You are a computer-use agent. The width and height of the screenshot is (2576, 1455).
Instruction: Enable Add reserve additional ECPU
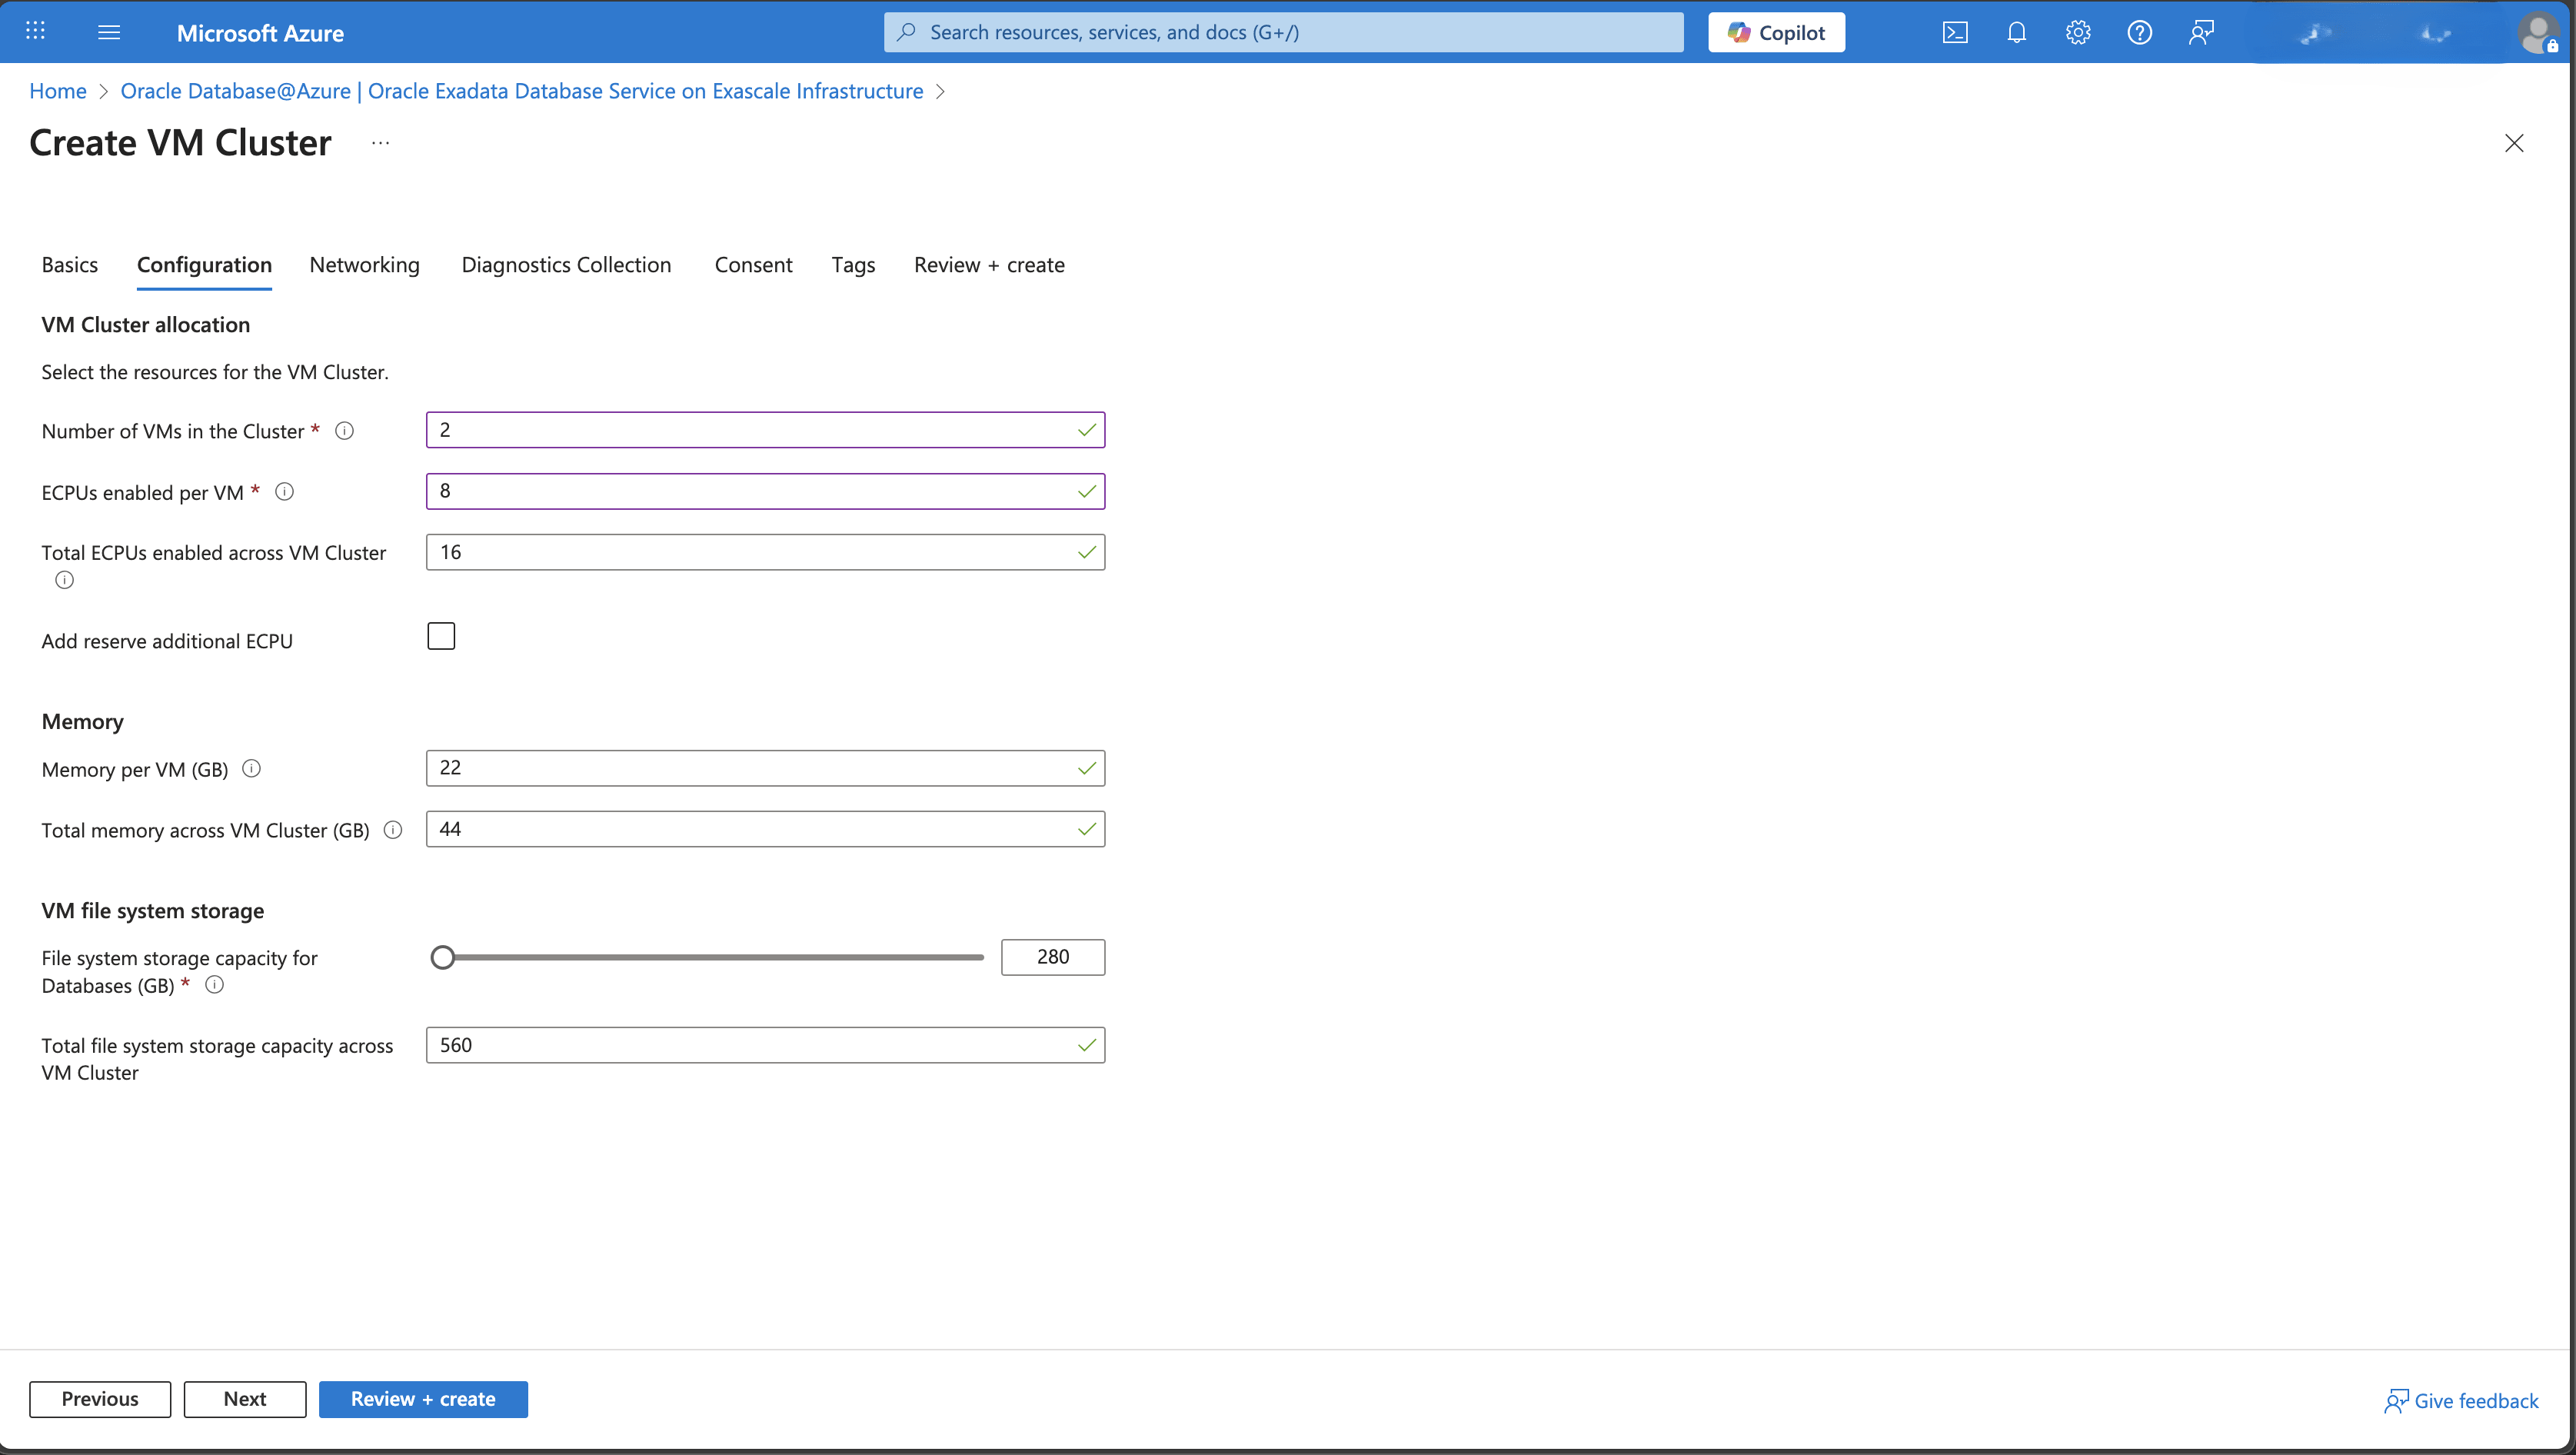coord(441,635)
